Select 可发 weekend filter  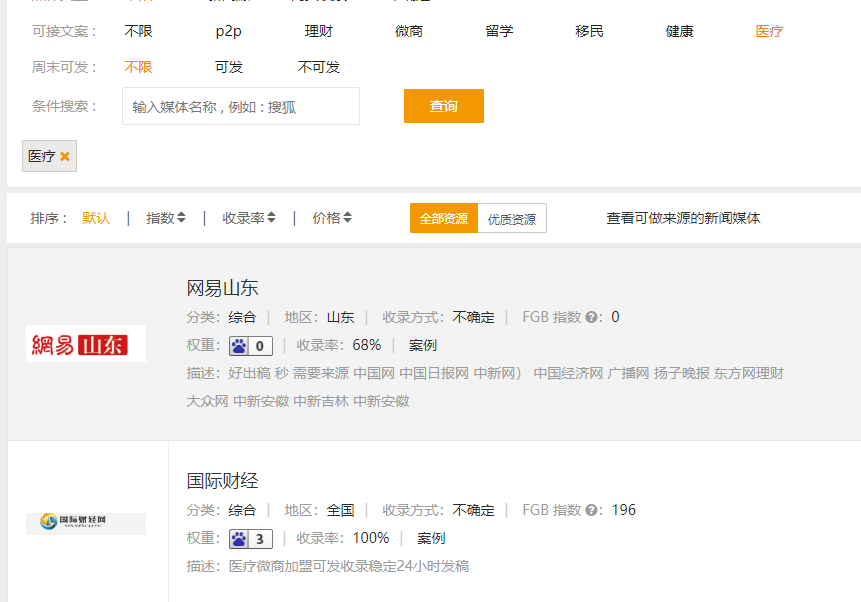click(228, 67)
